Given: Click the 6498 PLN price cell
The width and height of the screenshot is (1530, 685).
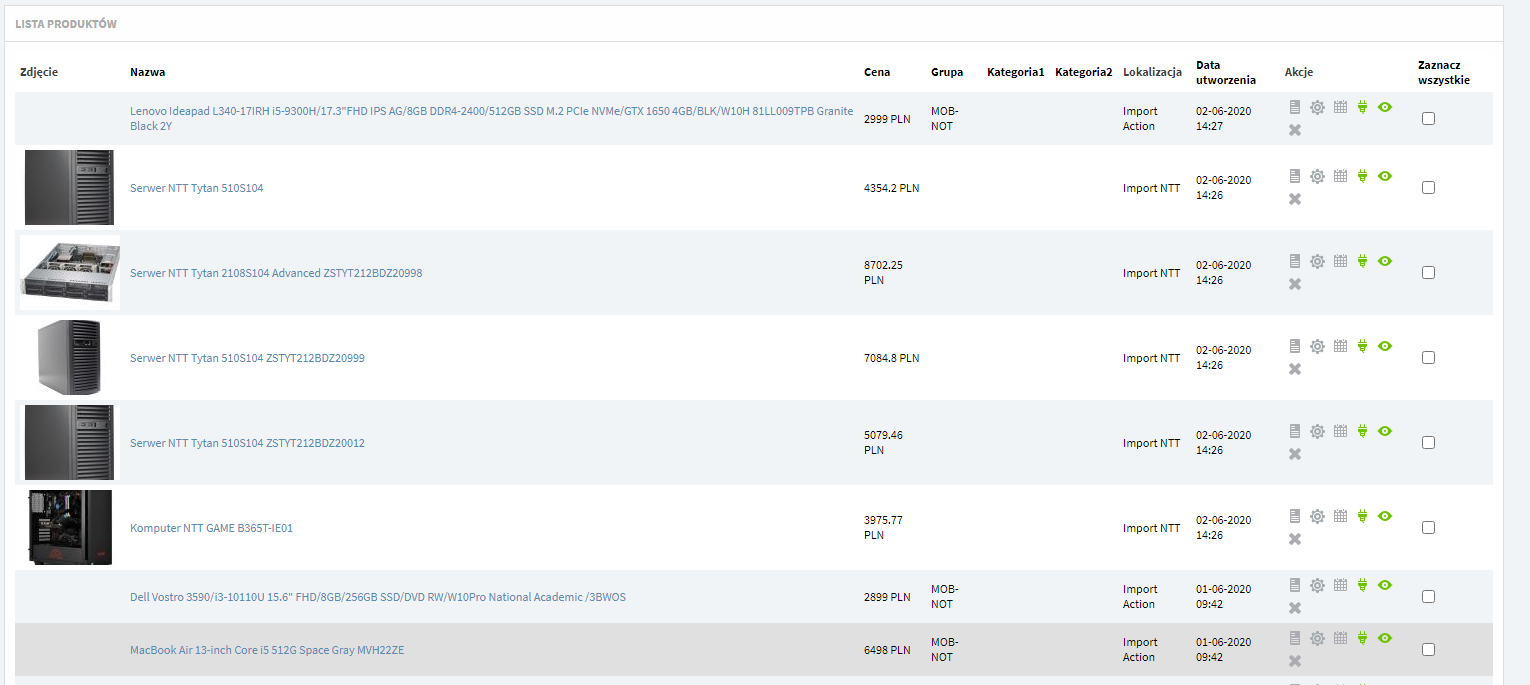Looking at the screenshot, I should pos(887,650).
